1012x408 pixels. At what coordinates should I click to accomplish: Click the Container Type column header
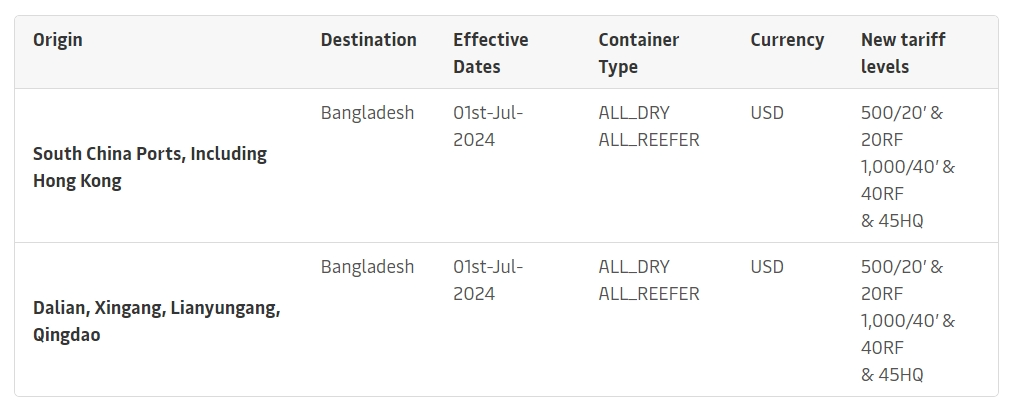638,53
